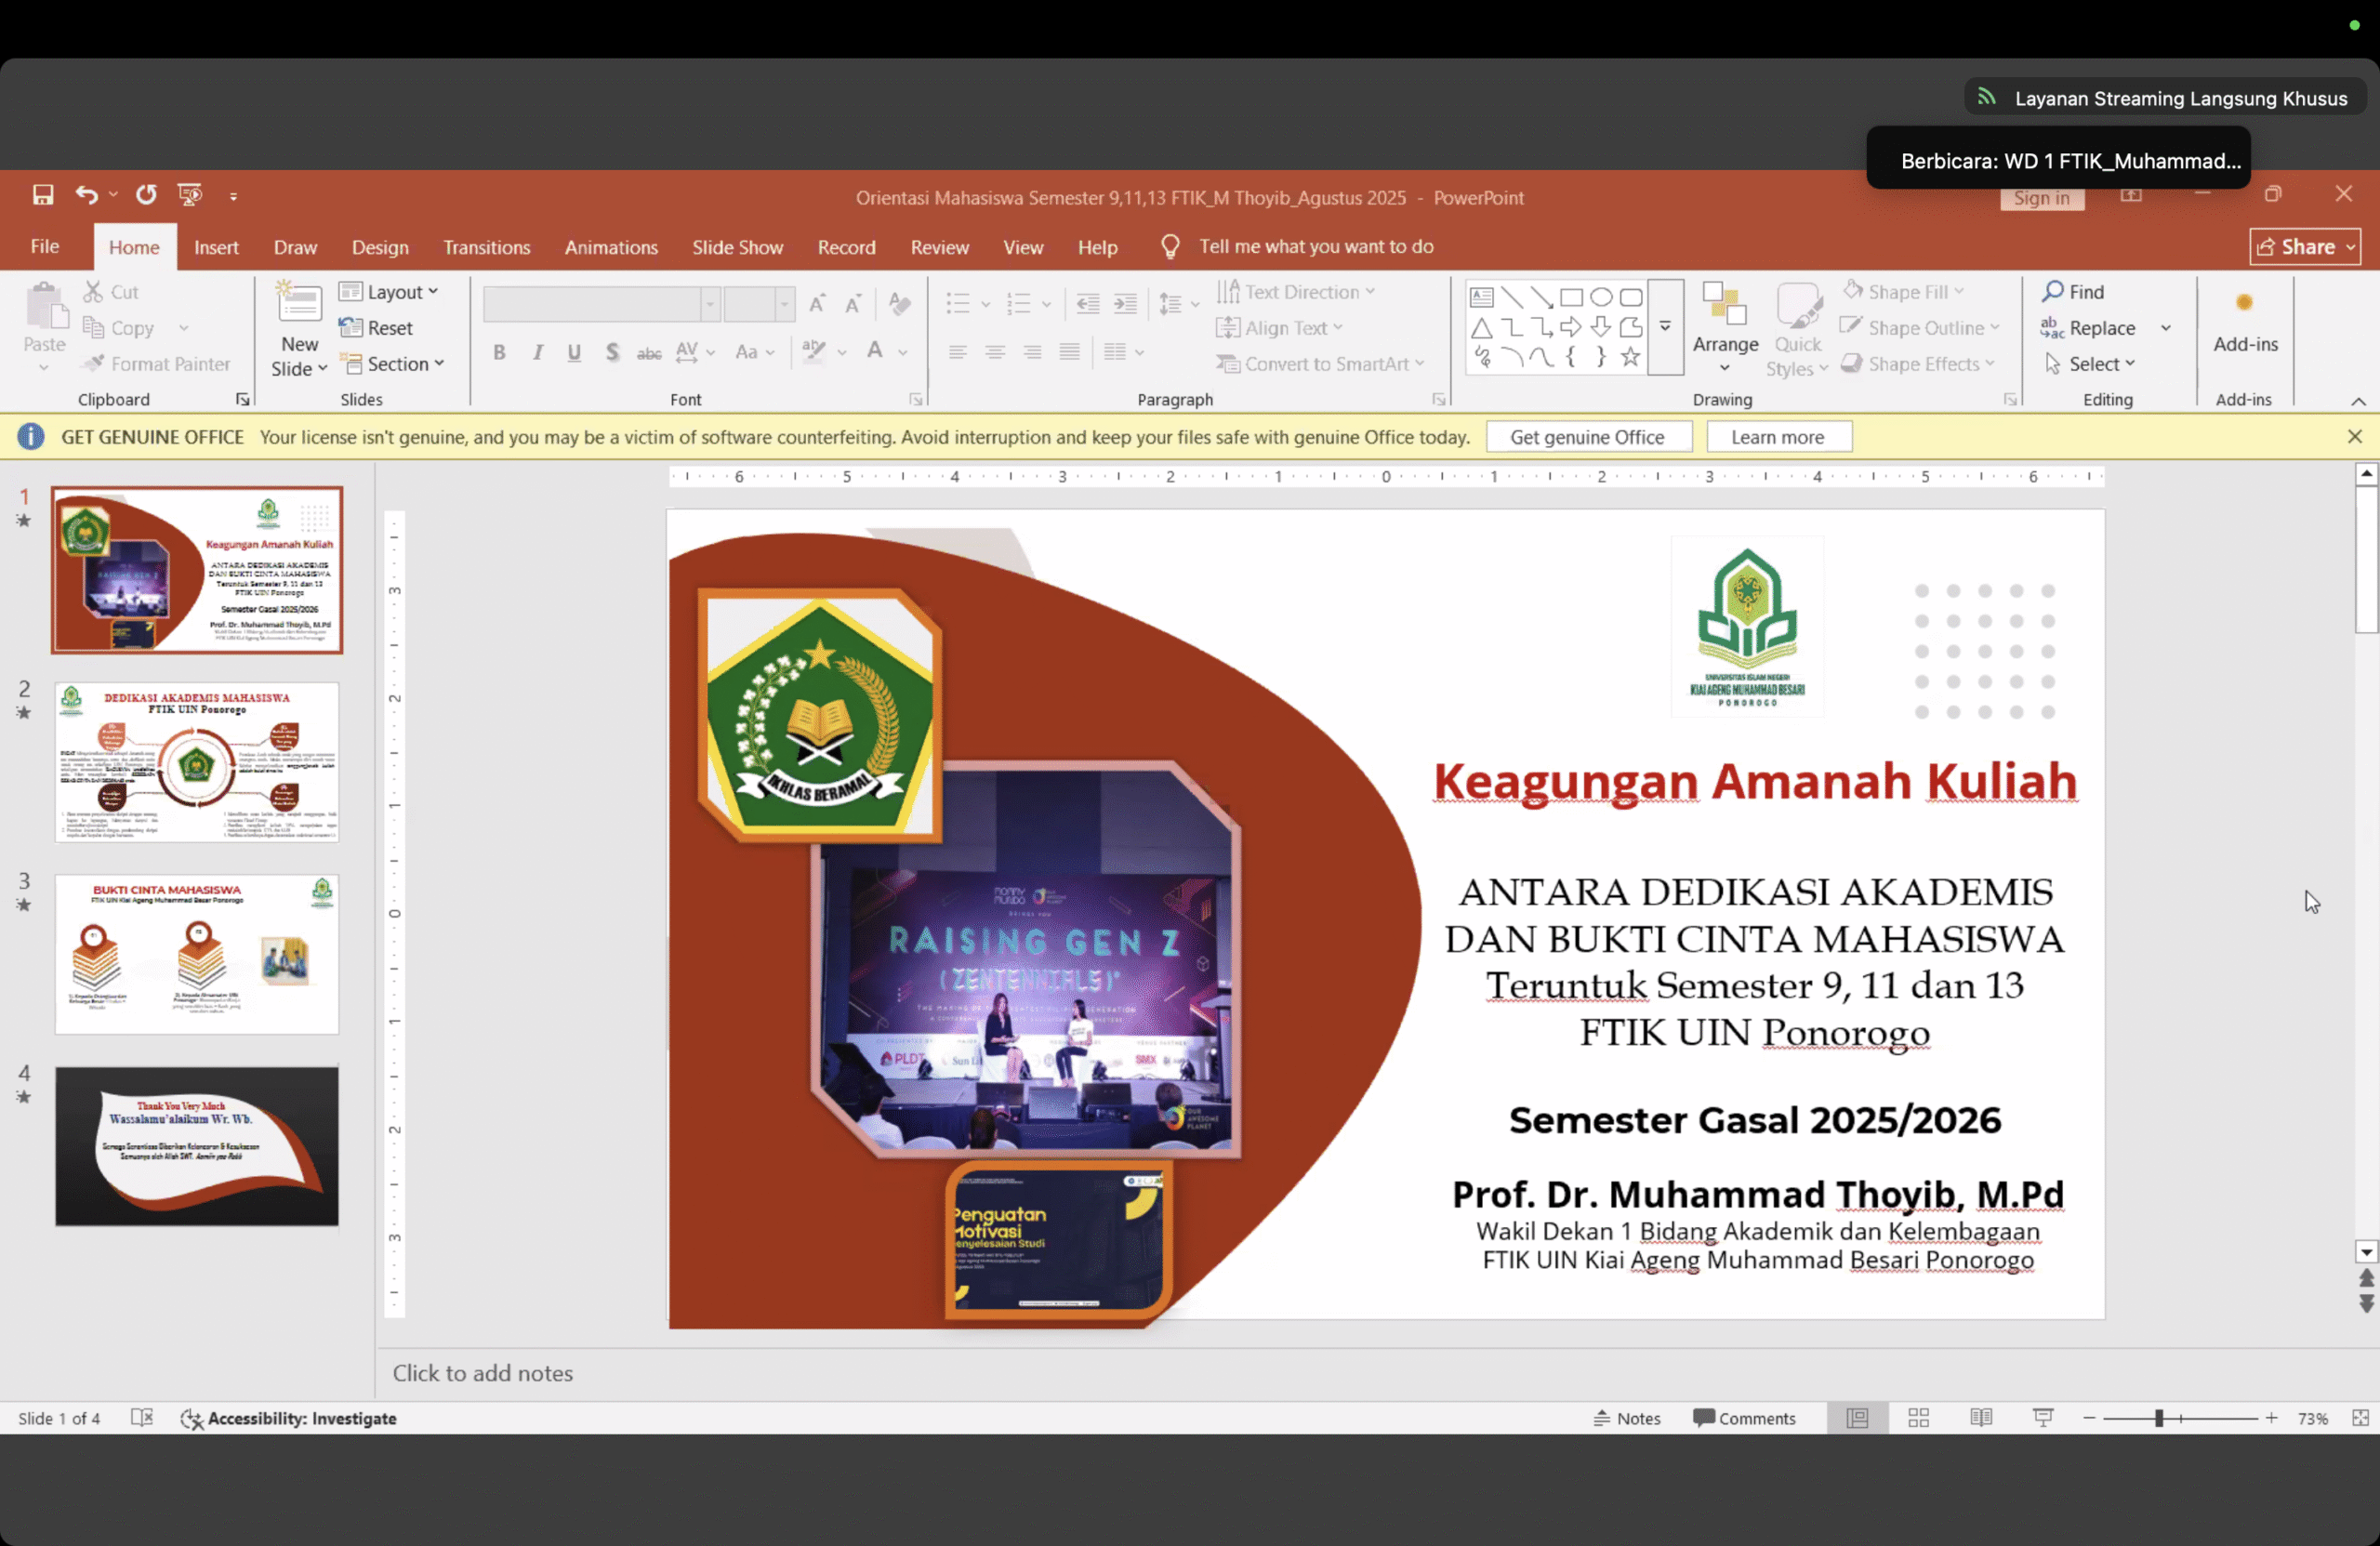Toggle the Notes pane in status bar
The width and height of the screenshot is (2380, 1546).
1627,1418
